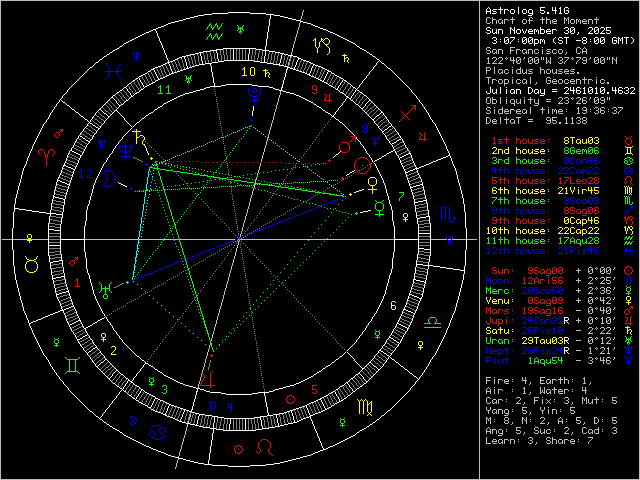The width and height of the screenshot is (640, 480).
Task: Select the red Mars planet glyph in house 8
Action: coord(348,145)
